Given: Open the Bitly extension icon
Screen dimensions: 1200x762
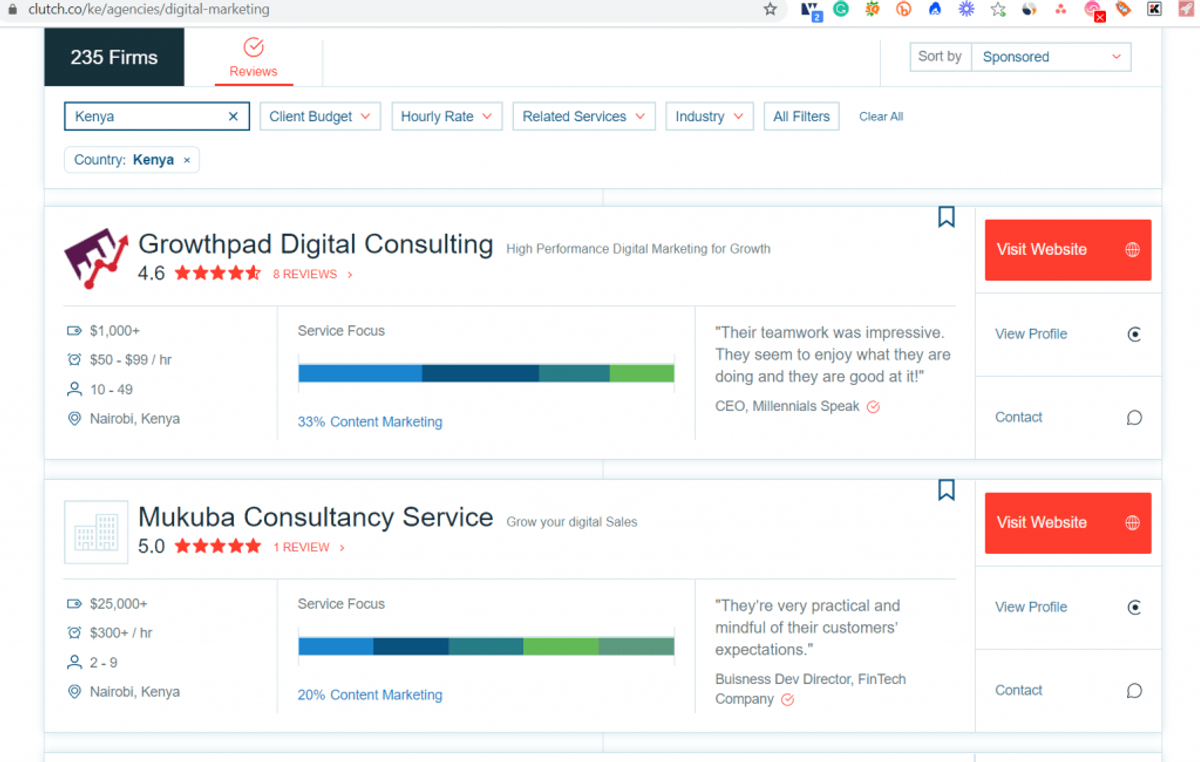Looking at the screenshot, I should pos(904,9).
